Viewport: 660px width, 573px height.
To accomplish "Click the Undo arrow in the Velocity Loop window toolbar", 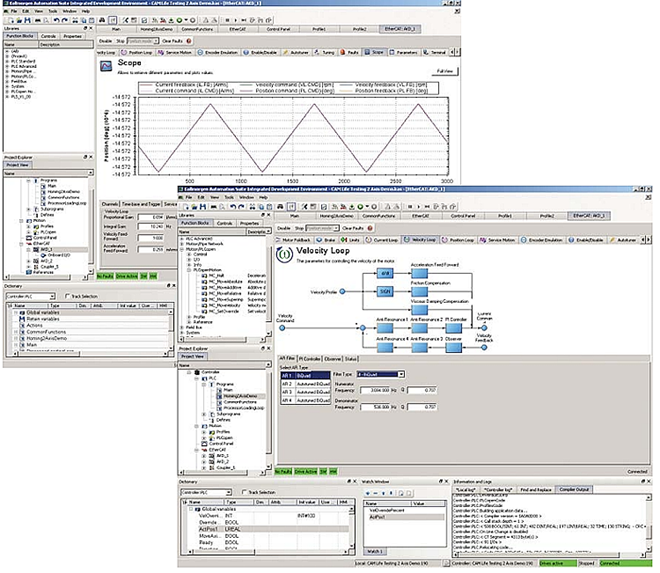I will 233,207.
